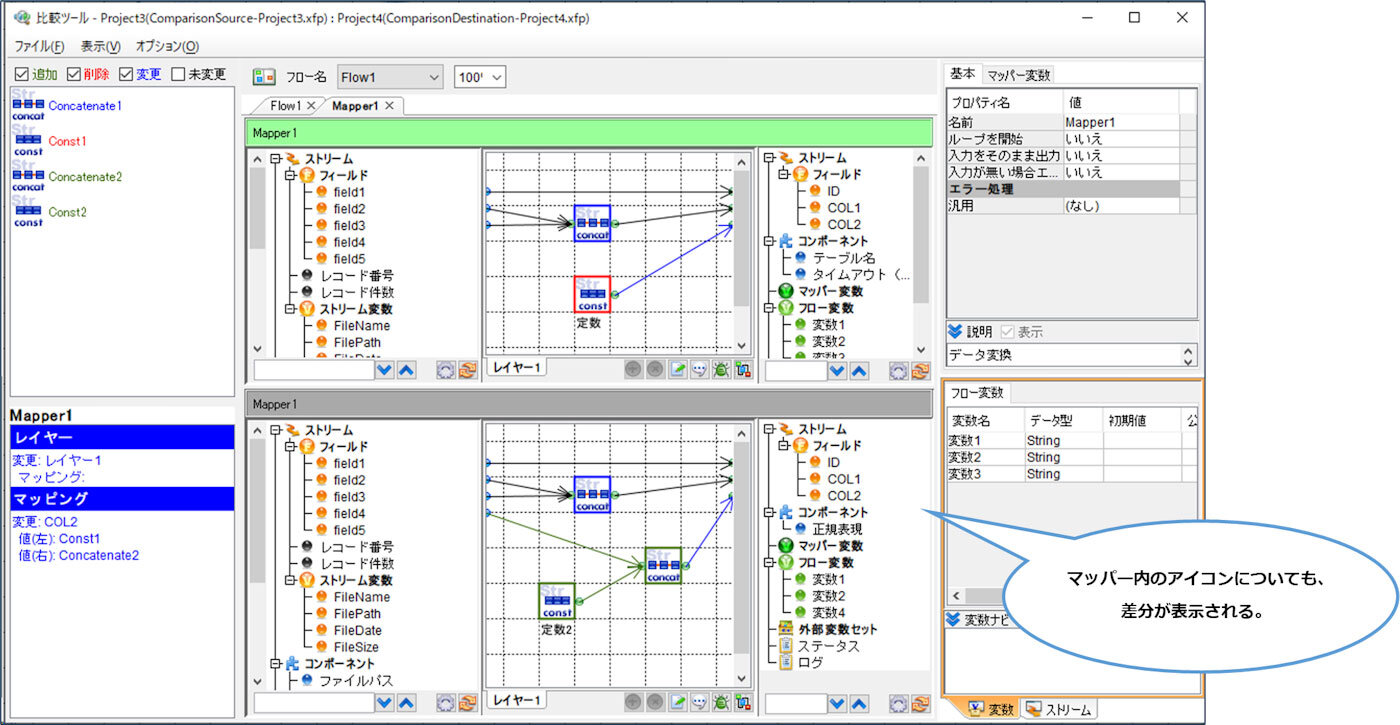The image size is (1400, 725).
Task: Click the speech bubble comment icon in upper mapper
Action: click(x=699, y=369)
